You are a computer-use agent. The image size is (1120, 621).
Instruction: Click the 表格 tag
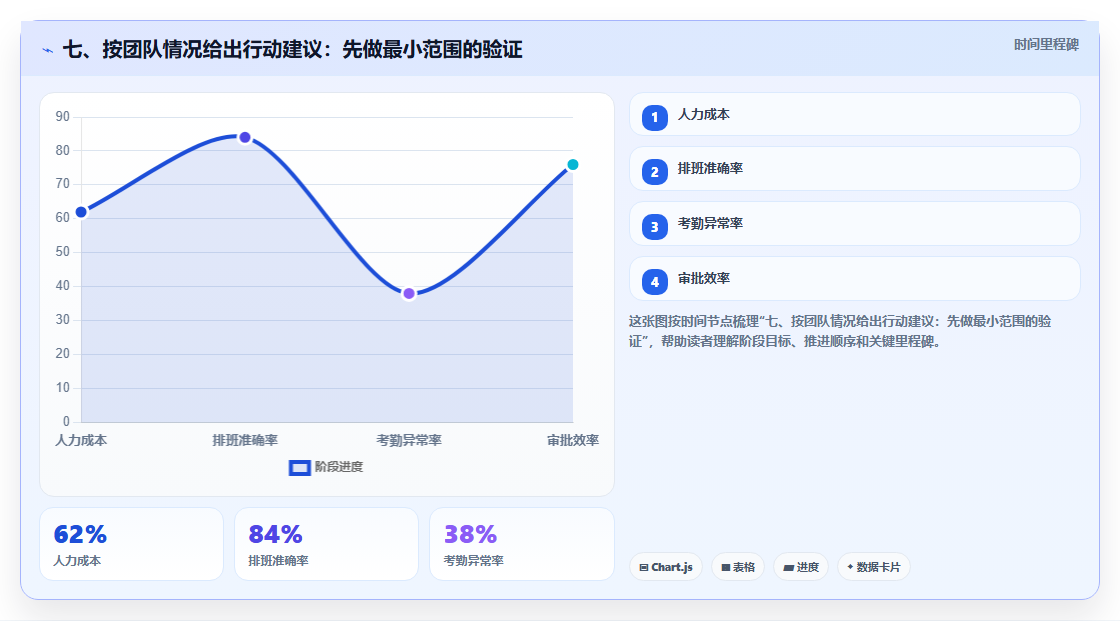(x=738, y=567)
